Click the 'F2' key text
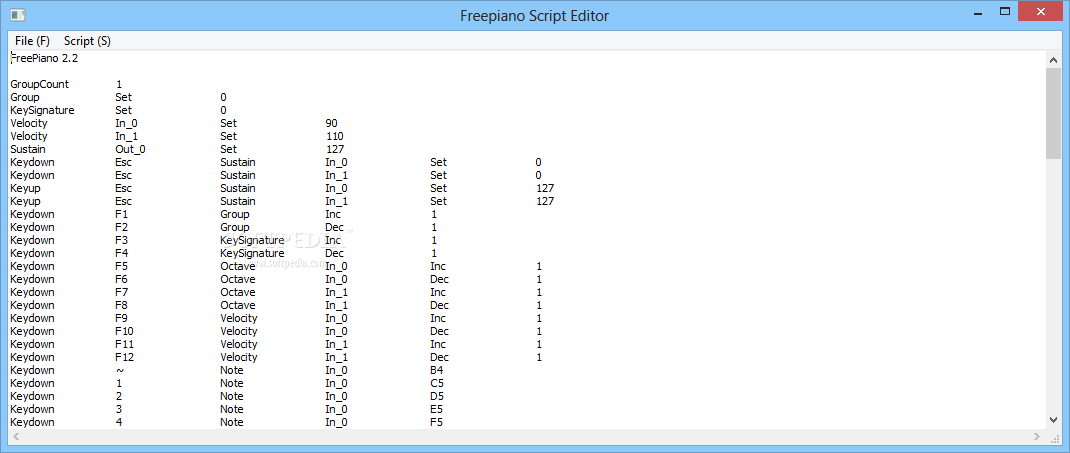Image resolution: width=1070 pixels, height=453 pixels. pyautogui.click(x=122, y=227)
